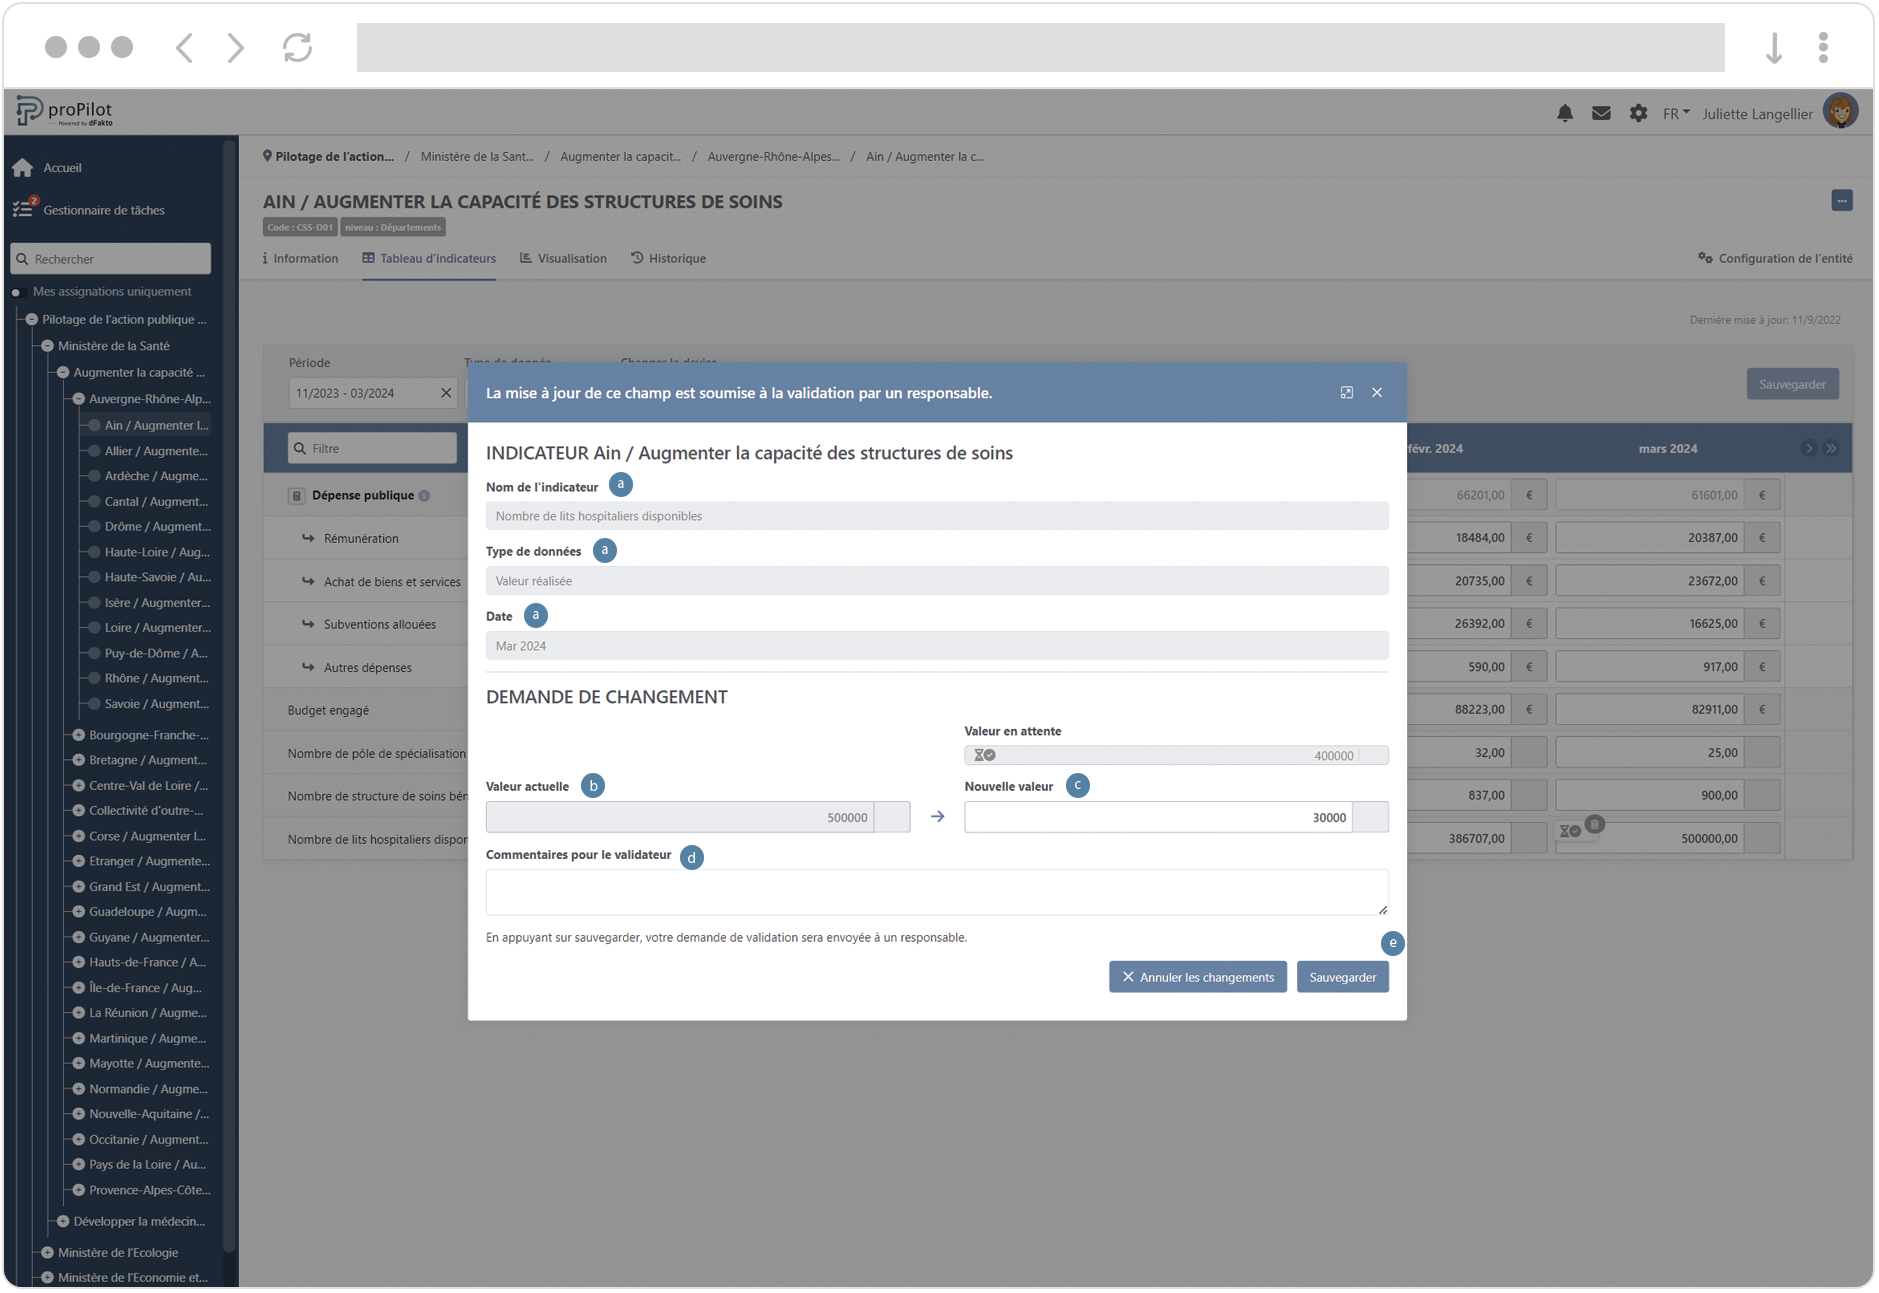Toggle Mes assignations uniquement option
The width and height of the screenshot is (1879, 1293).
click(x=16, y=292)
